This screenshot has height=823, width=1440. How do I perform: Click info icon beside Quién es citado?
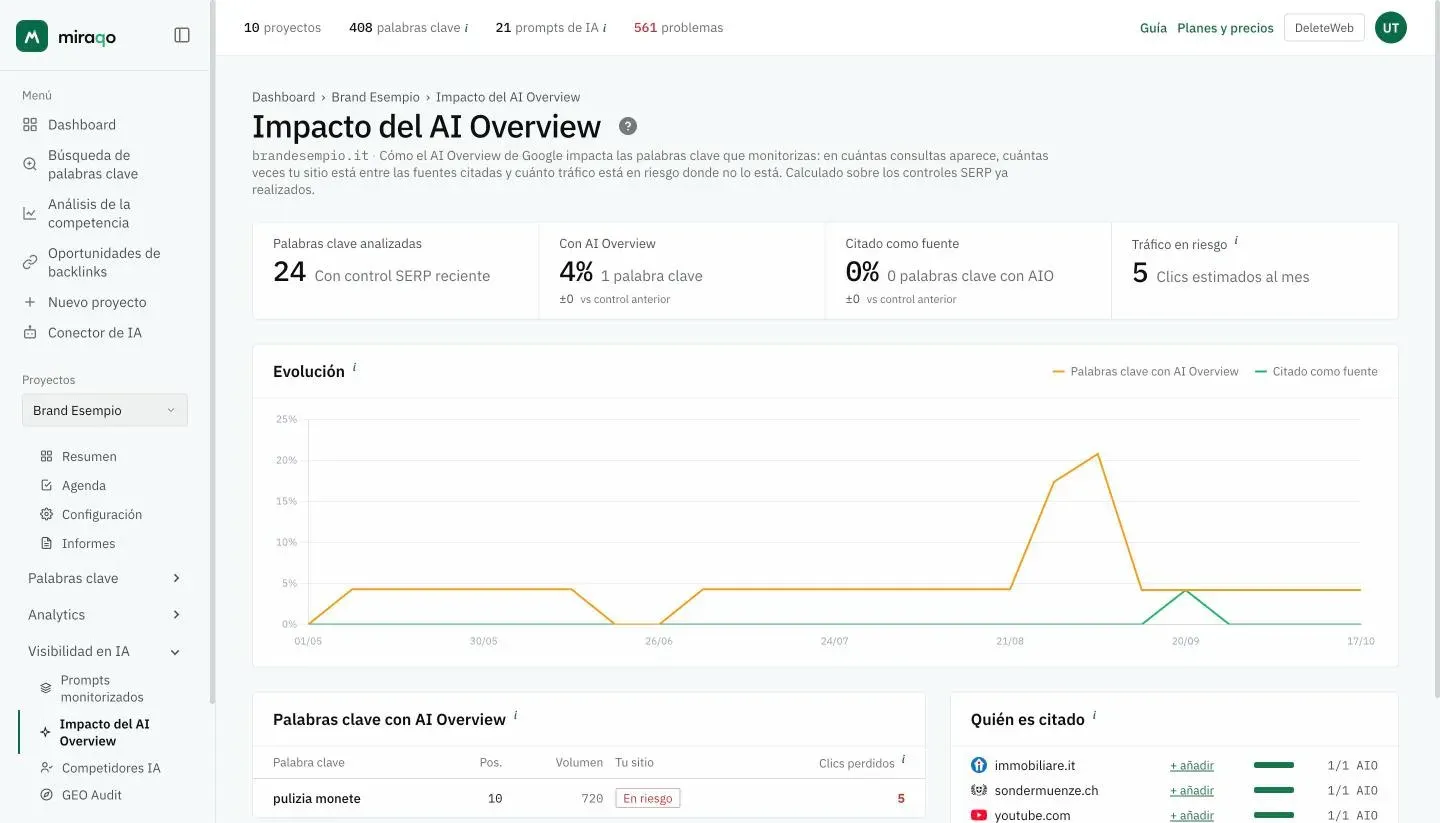1094,716
